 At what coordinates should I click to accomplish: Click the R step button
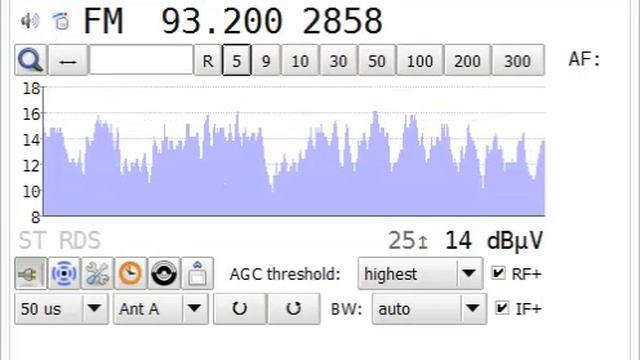point(208,60)
